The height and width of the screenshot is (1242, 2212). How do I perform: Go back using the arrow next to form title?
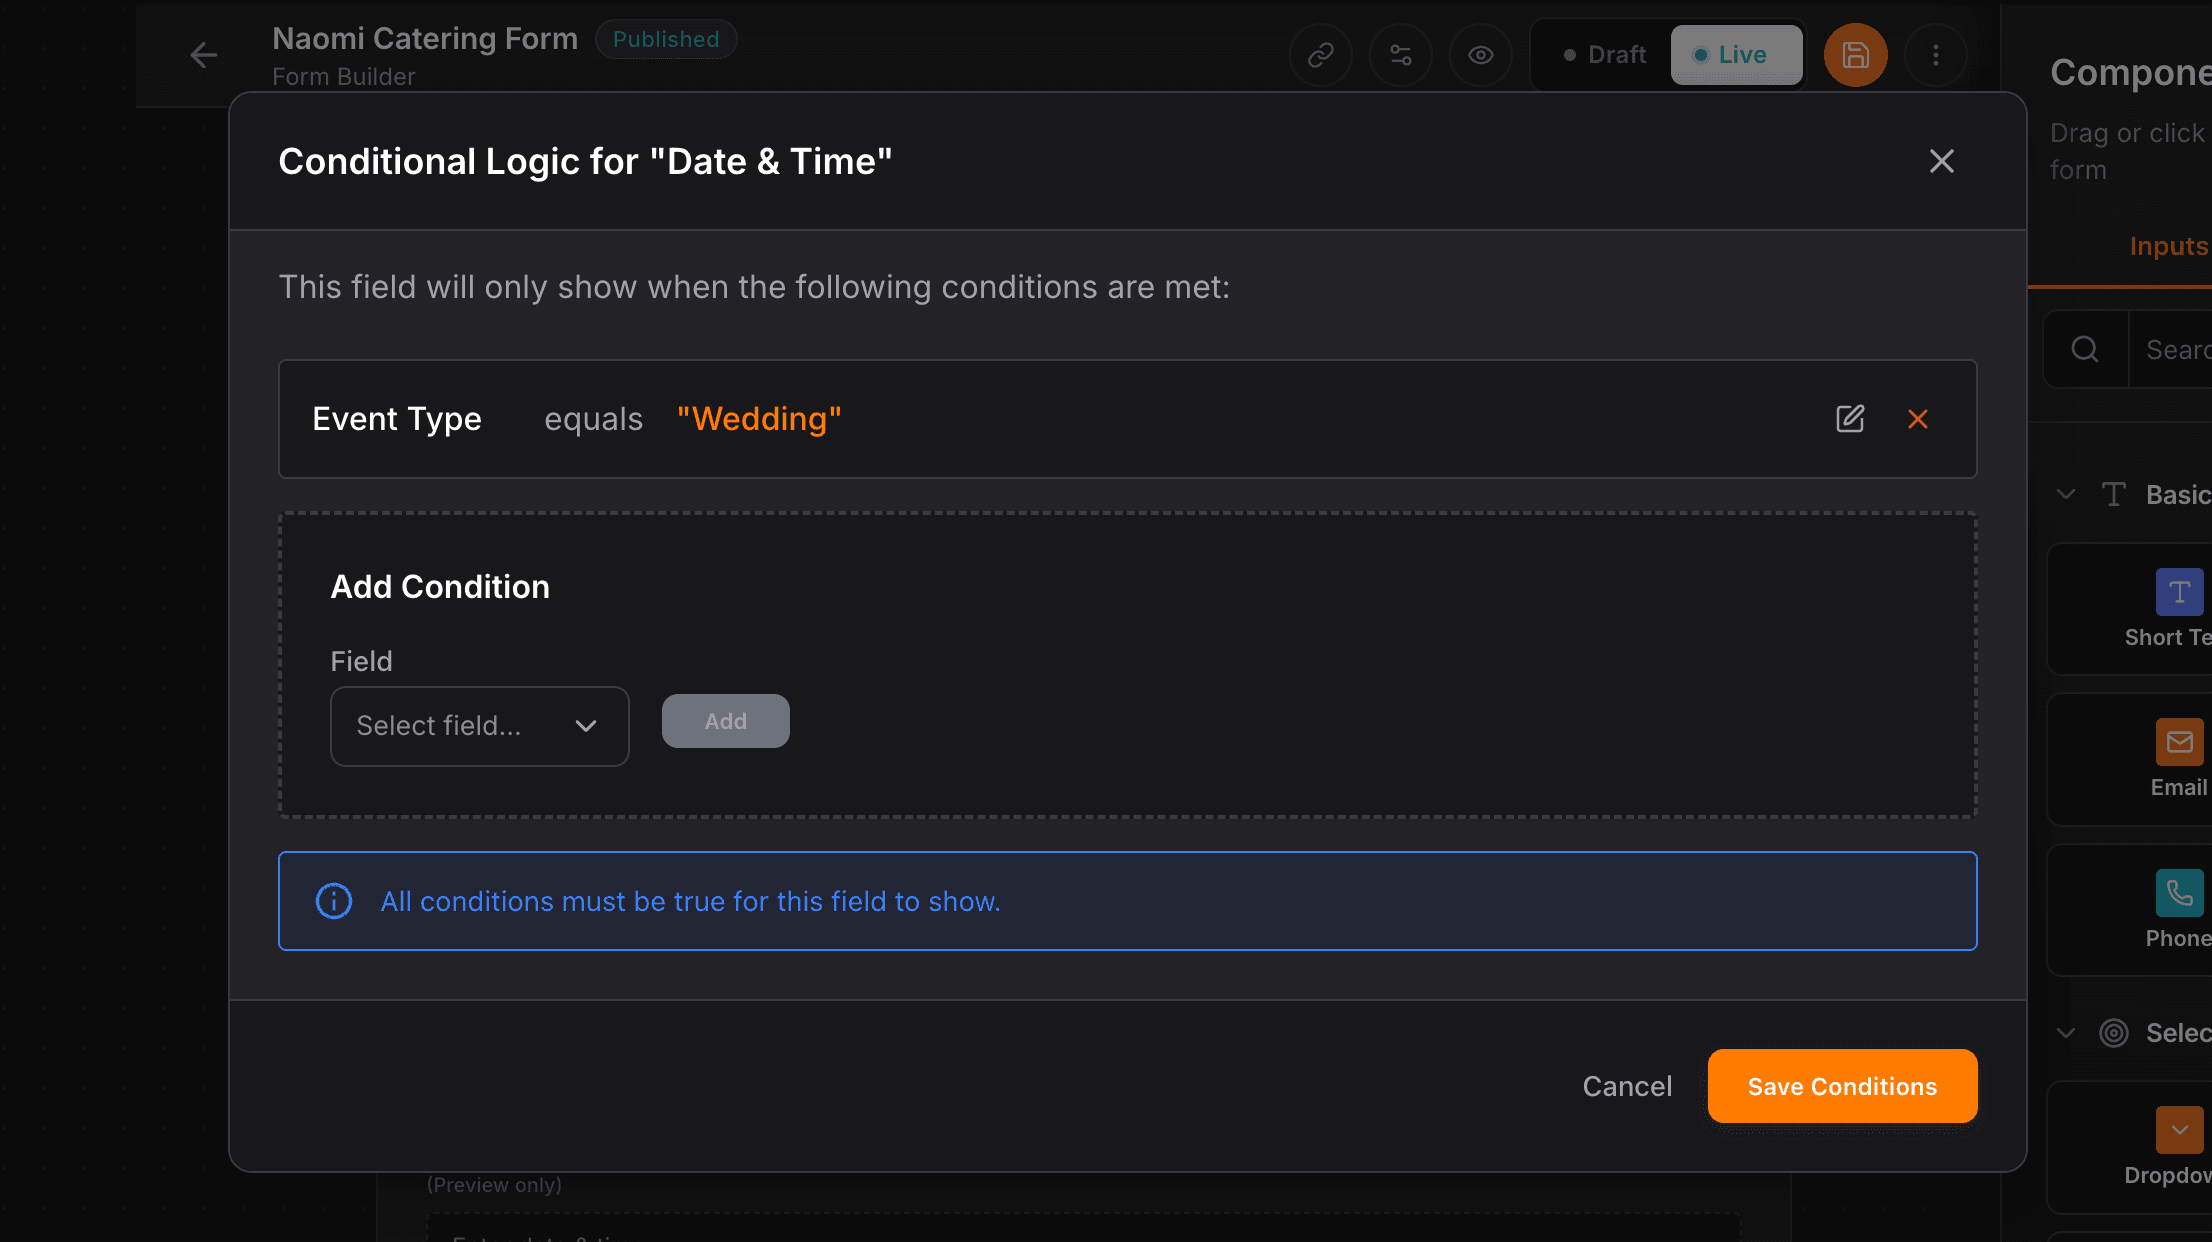point(203,55)
